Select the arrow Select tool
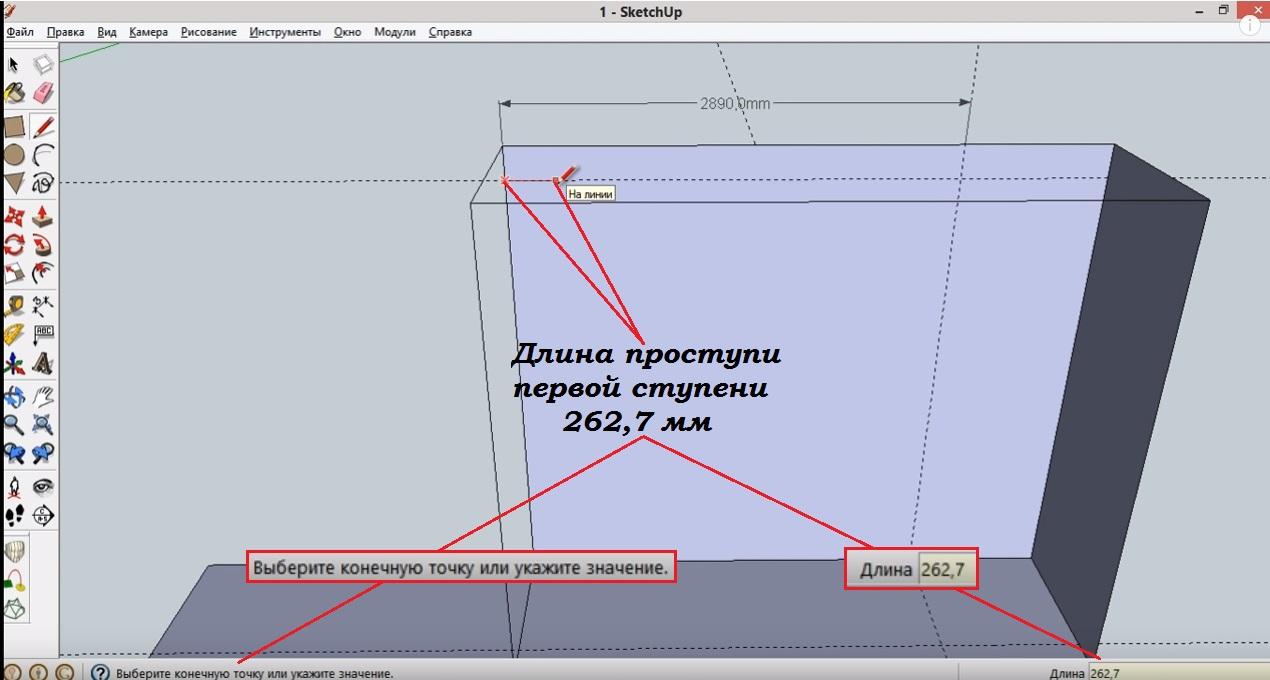This screenshot has width=1270, height=680. [x=14, y=65]
